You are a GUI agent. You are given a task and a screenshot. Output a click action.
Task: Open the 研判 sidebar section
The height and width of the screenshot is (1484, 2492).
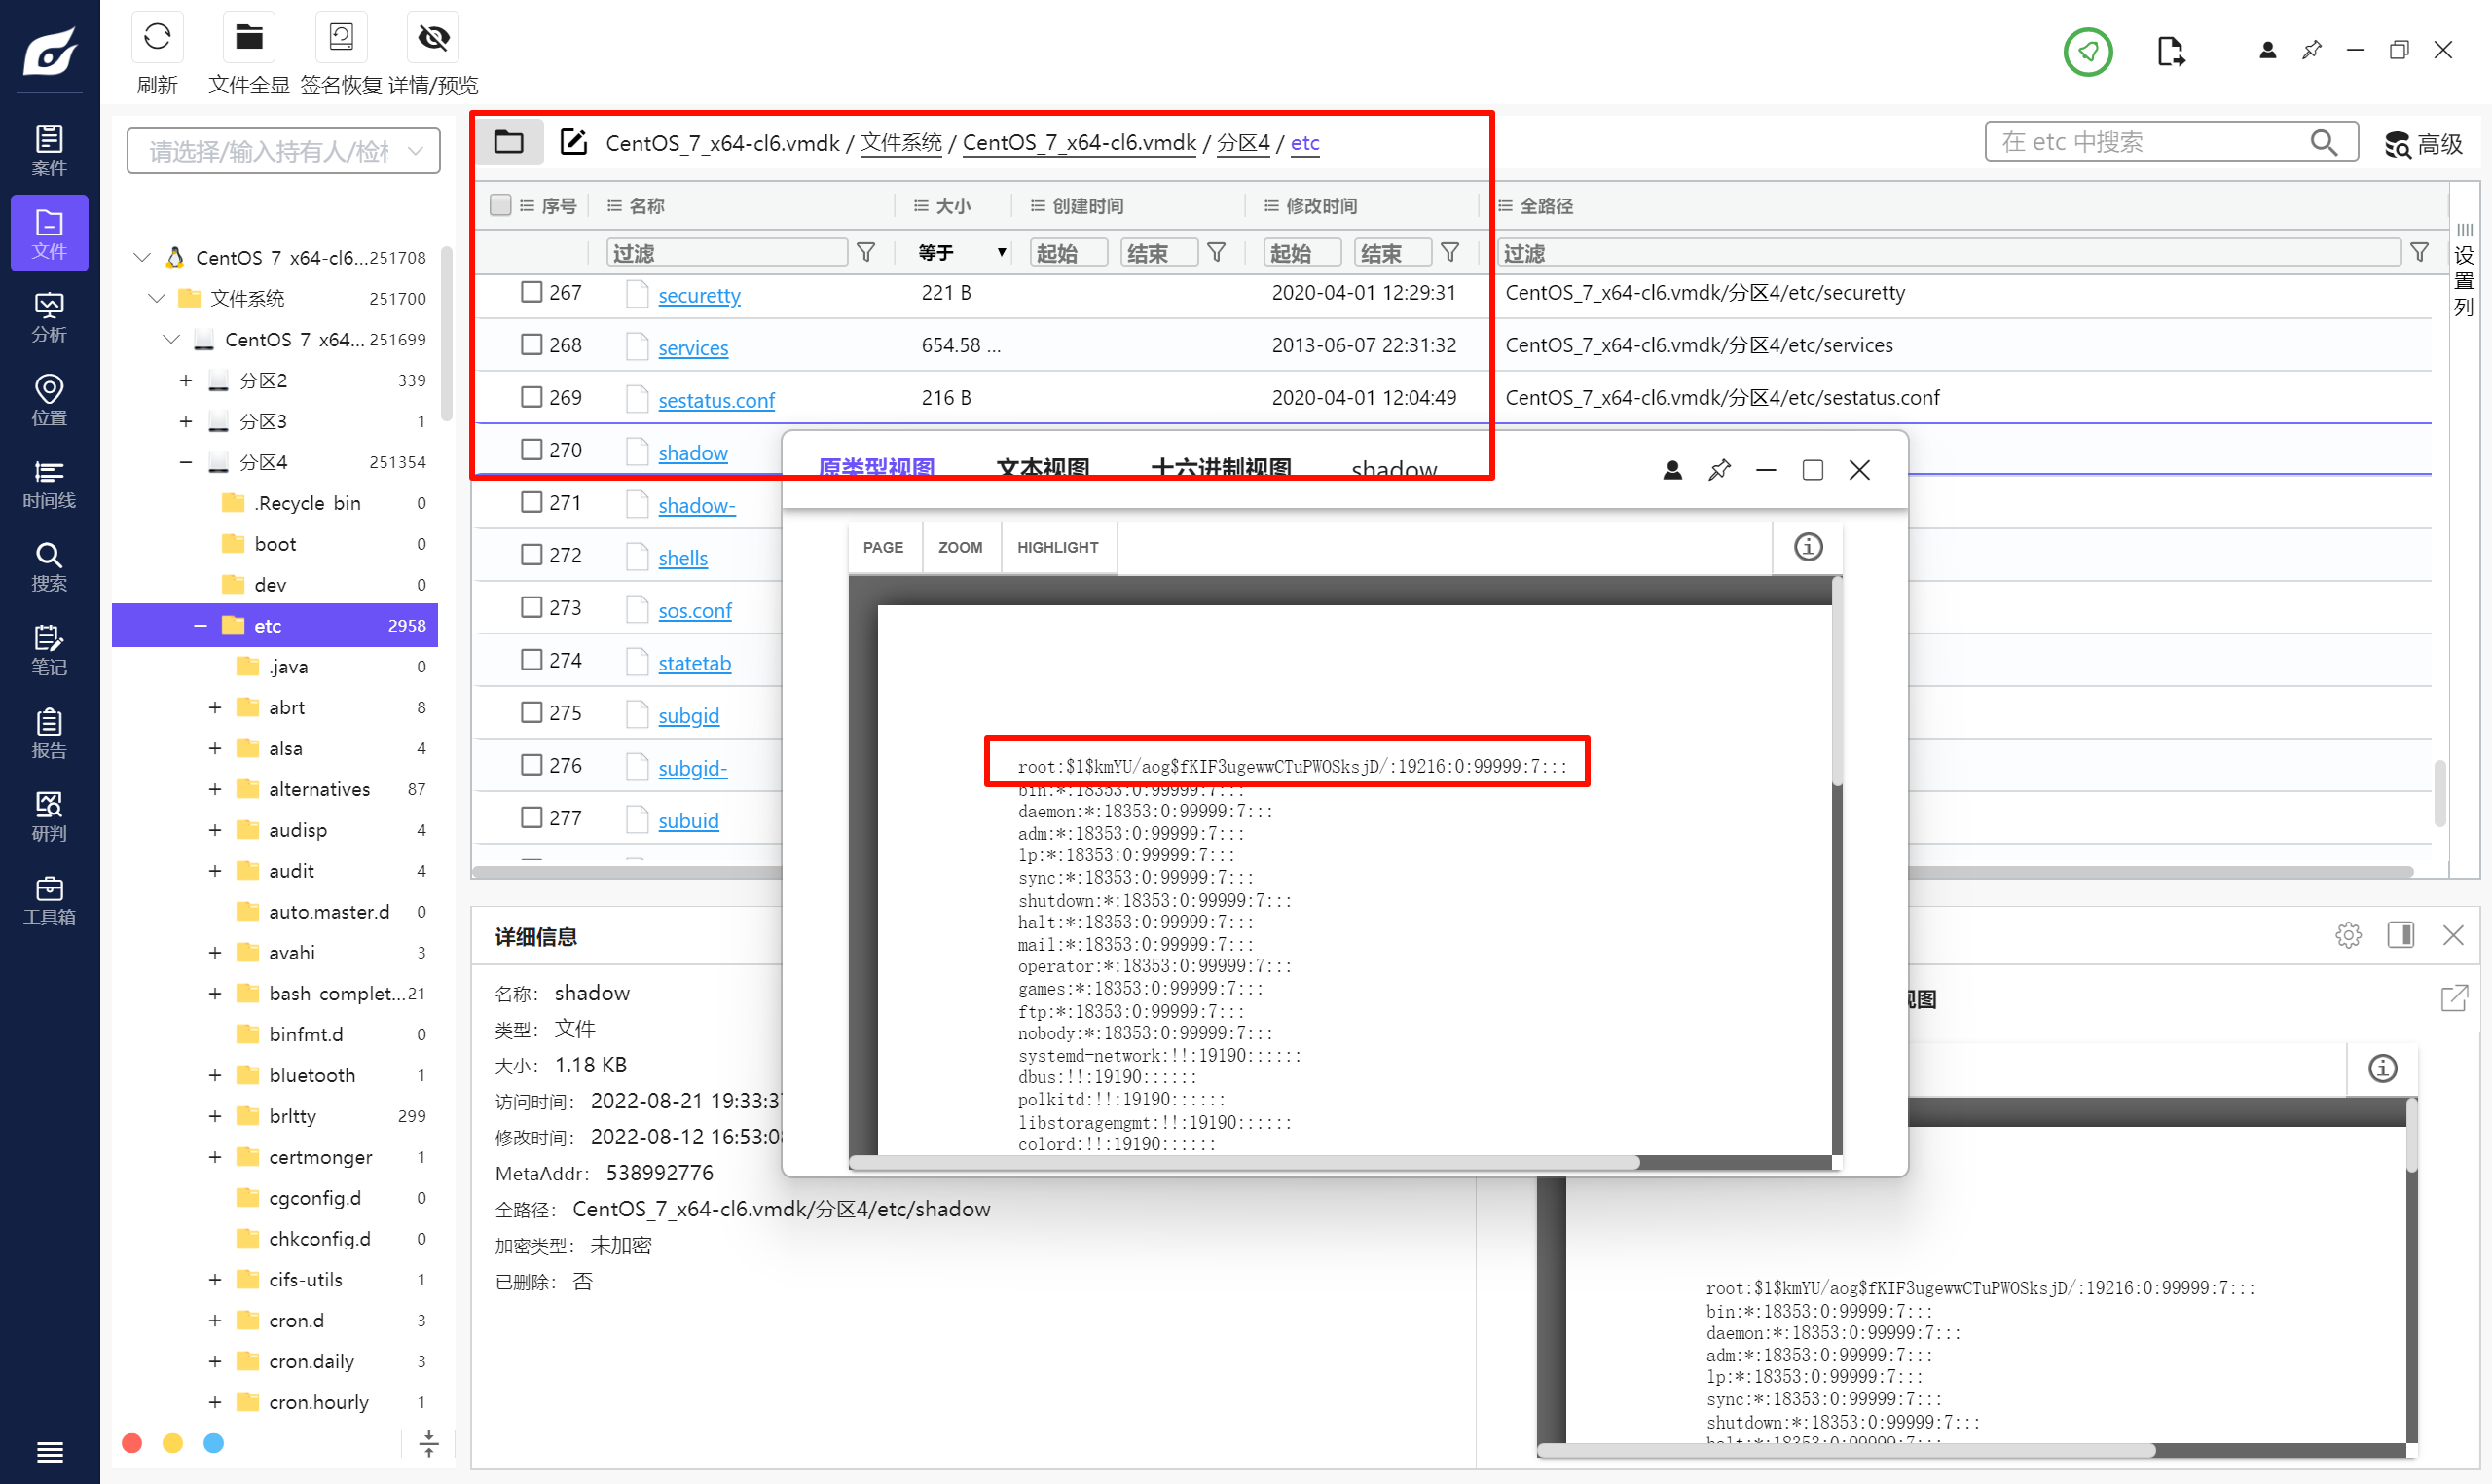pos(49,817)
